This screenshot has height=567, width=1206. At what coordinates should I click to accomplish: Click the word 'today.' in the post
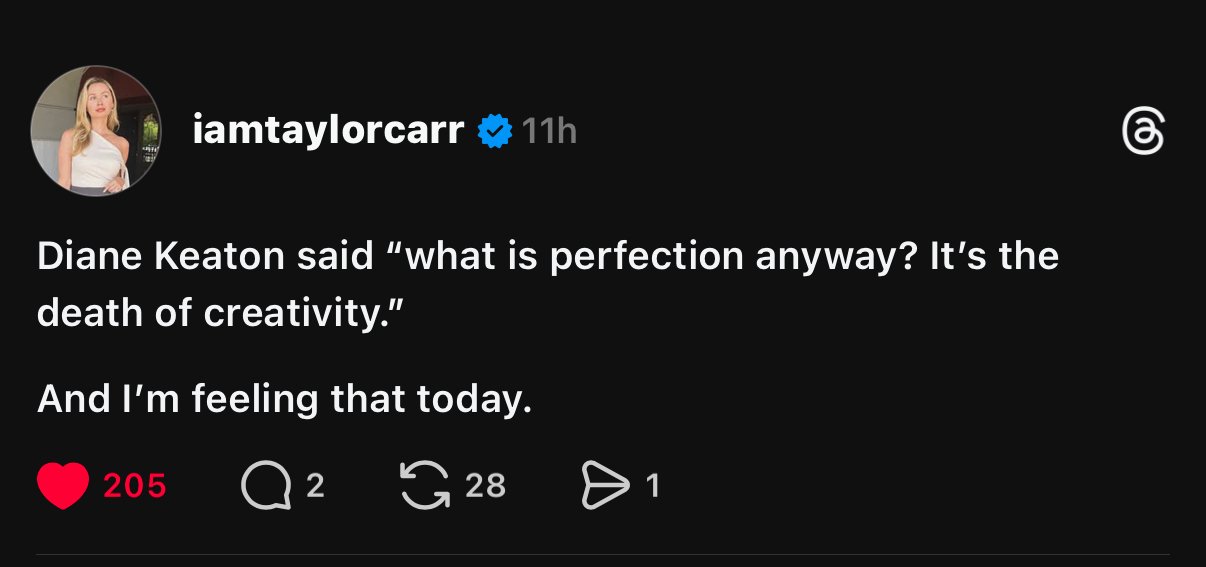tap(474, 399)
